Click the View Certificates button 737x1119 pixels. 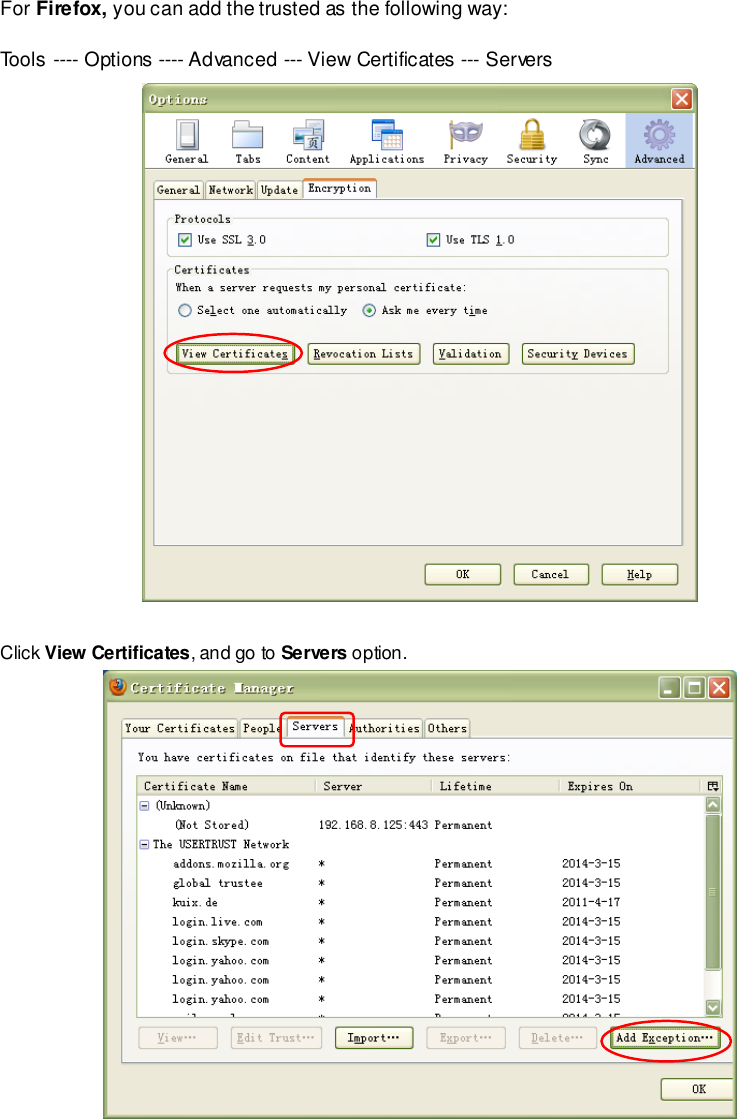pyautogui.click(x=235, y=353)
